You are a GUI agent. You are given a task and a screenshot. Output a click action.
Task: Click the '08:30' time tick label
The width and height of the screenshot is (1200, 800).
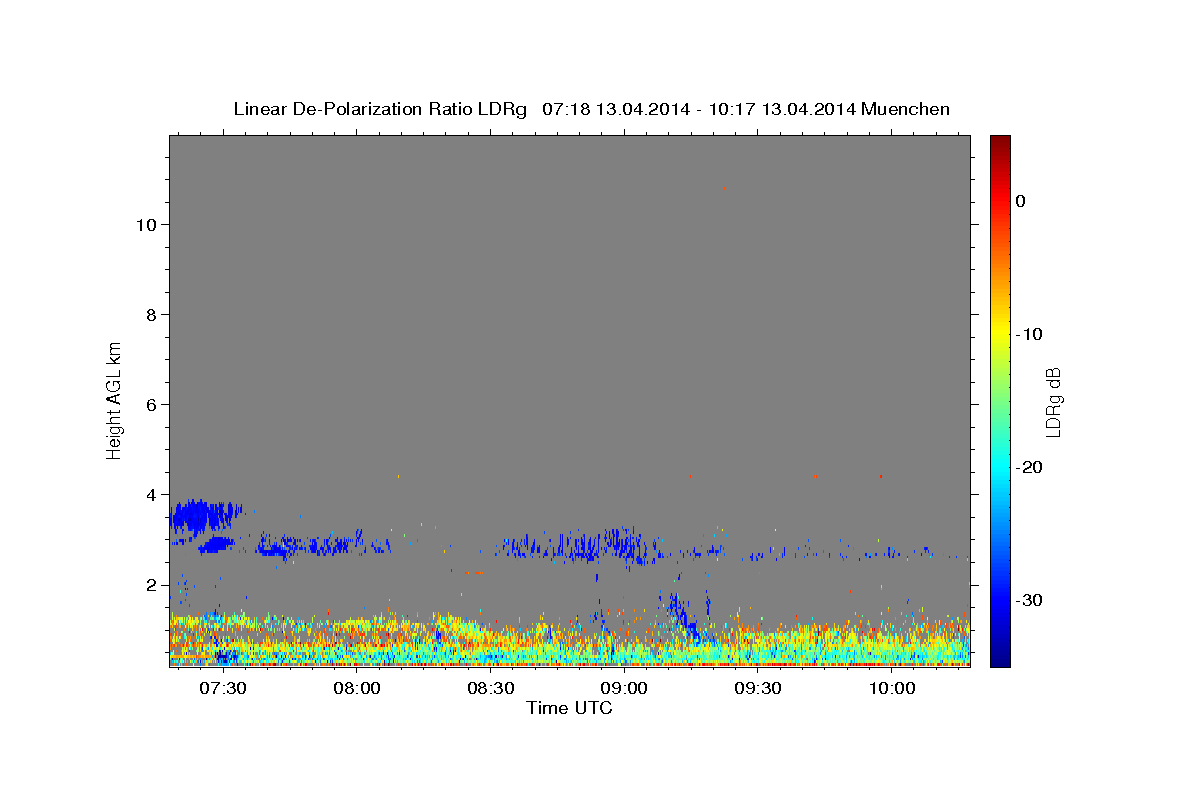point(490,689)
